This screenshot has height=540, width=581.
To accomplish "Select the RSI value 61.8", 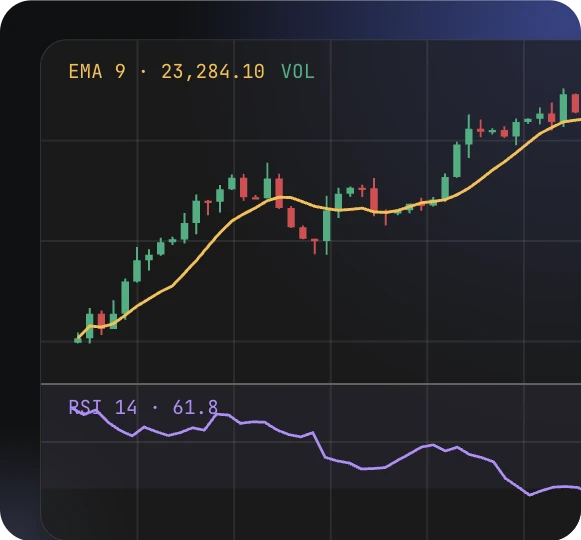I will pos(195,407).
